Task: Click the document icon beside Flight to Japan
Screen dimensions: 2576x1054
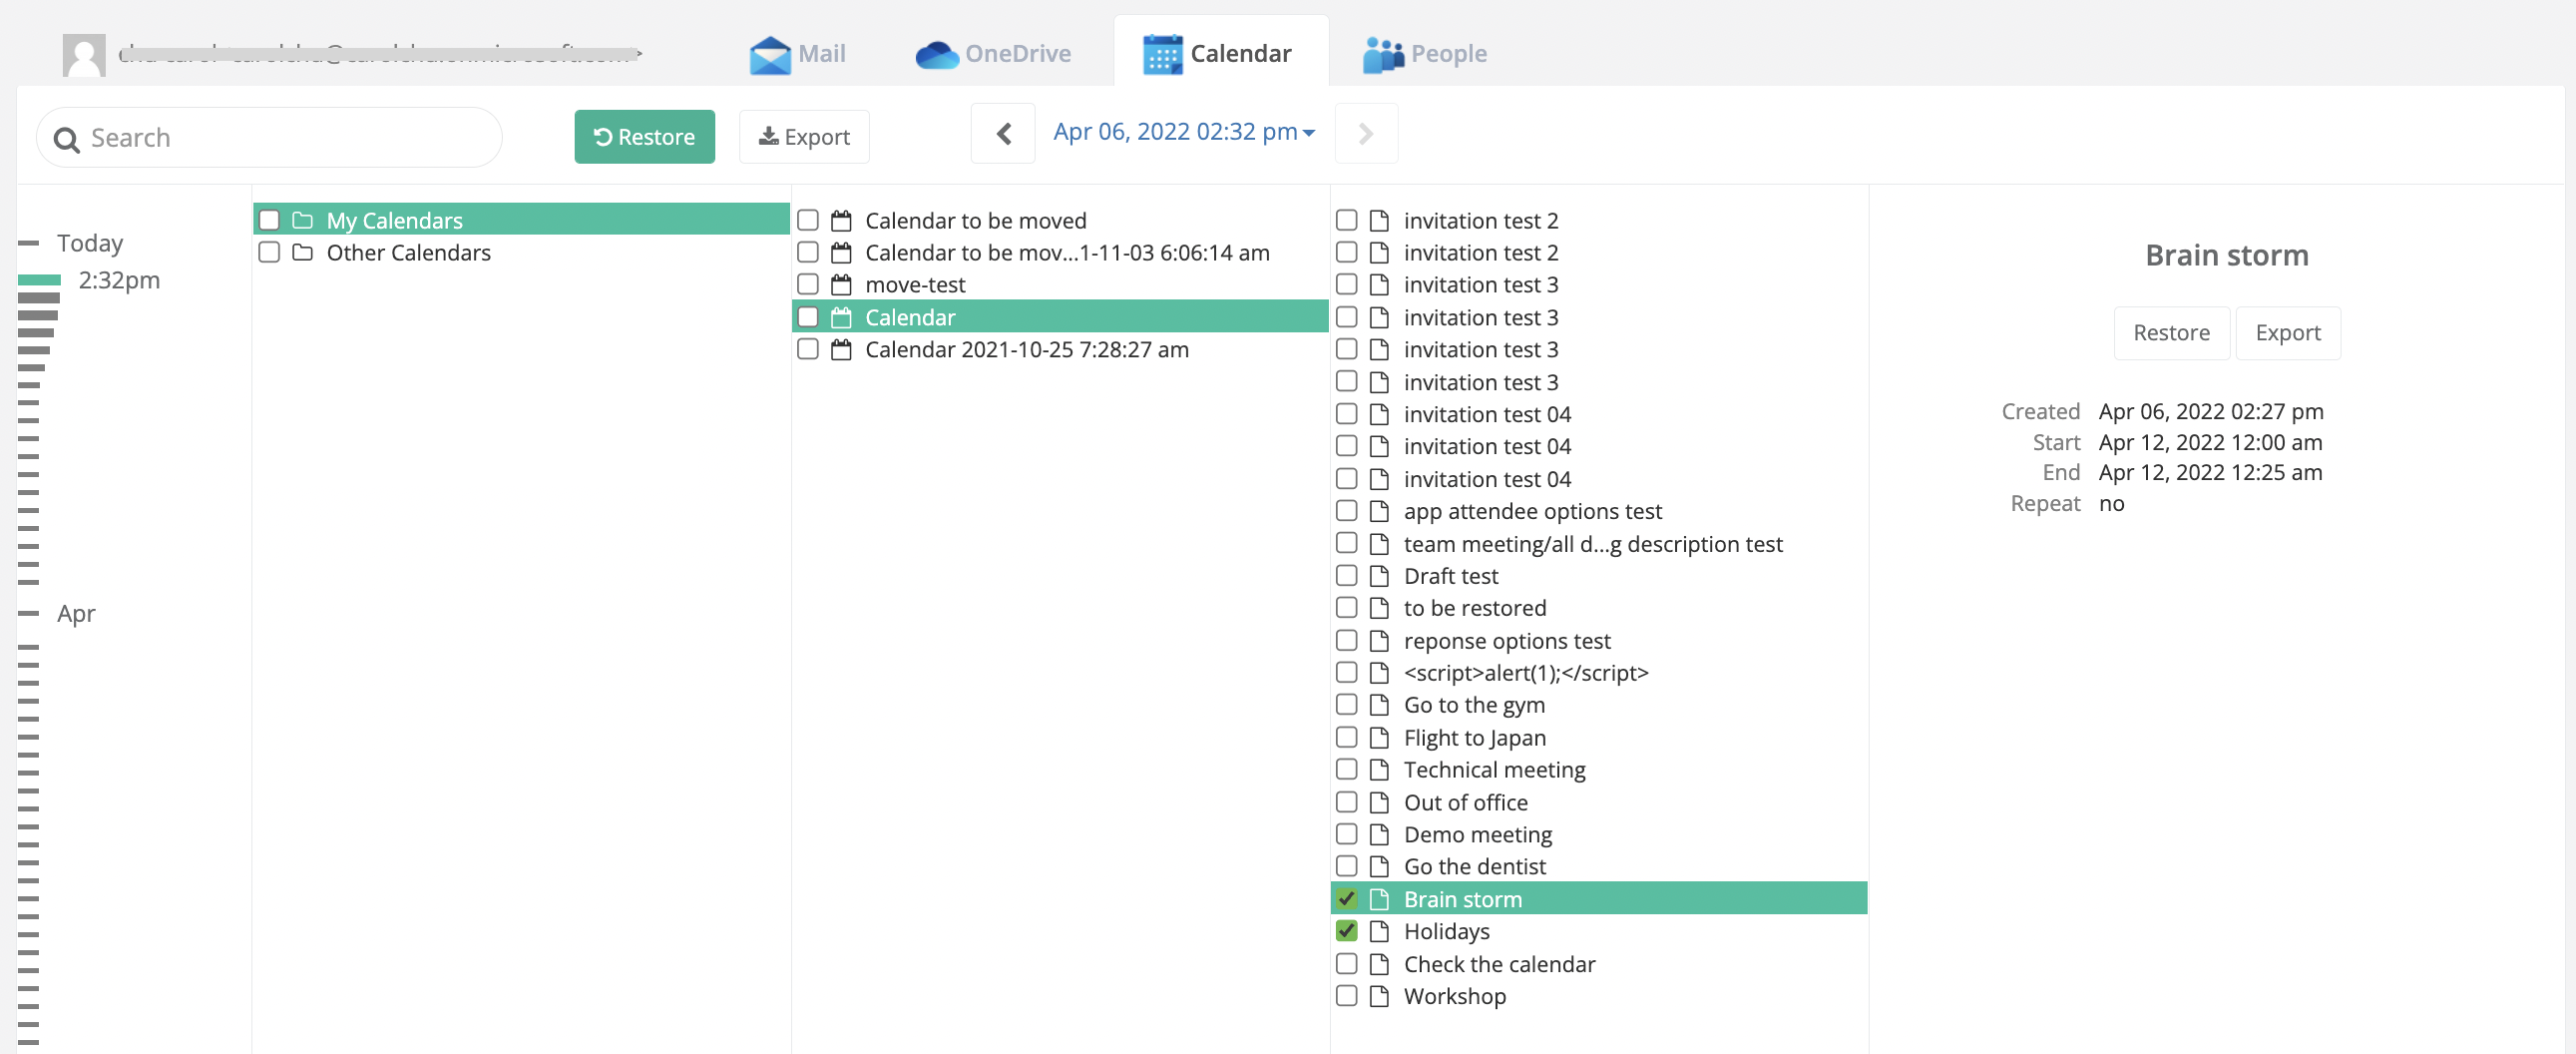Action: click(x=1379, y=737)
